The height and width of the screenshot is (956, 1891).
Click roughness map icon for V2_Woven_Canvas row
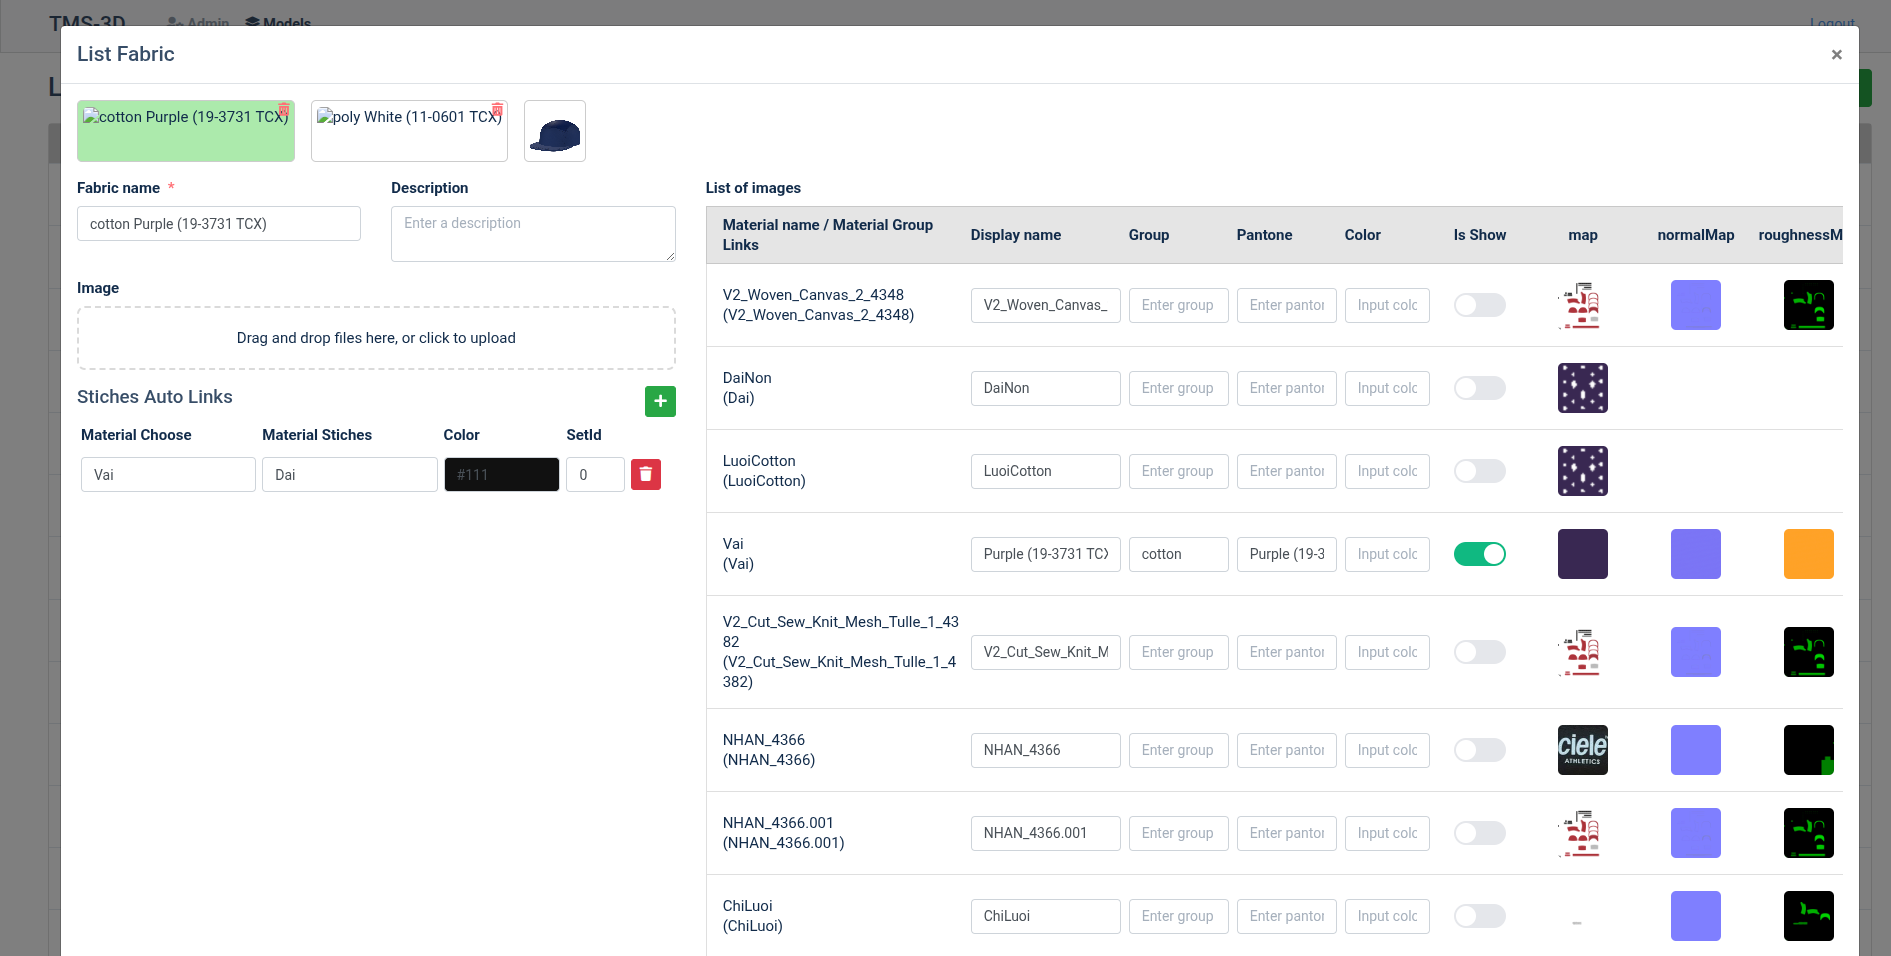1808,305
